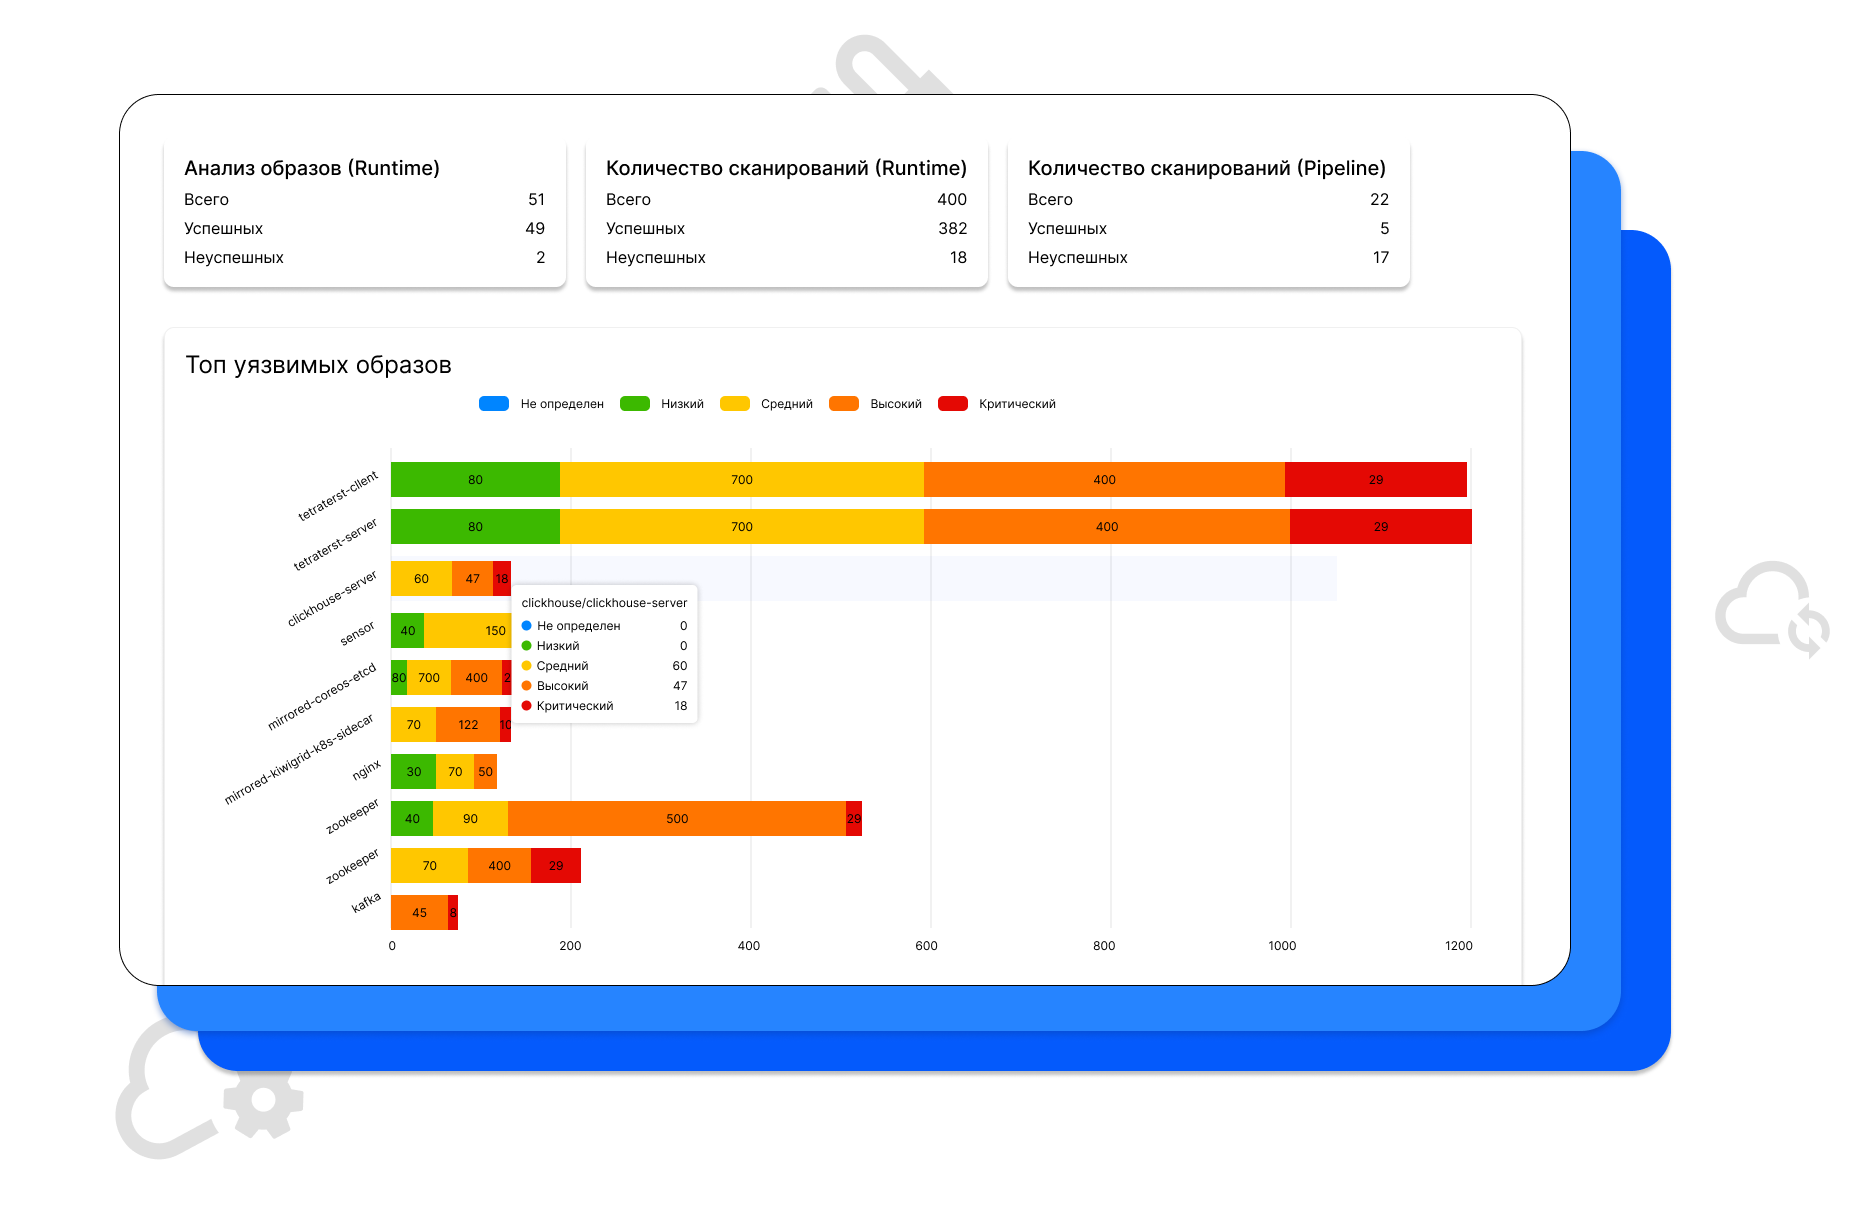The width and height of the screenshot is (1864, 1206).
Task: Click the orange 400 segment of mirrored-coreos-etcd bar
Action: tap(476, 678)
